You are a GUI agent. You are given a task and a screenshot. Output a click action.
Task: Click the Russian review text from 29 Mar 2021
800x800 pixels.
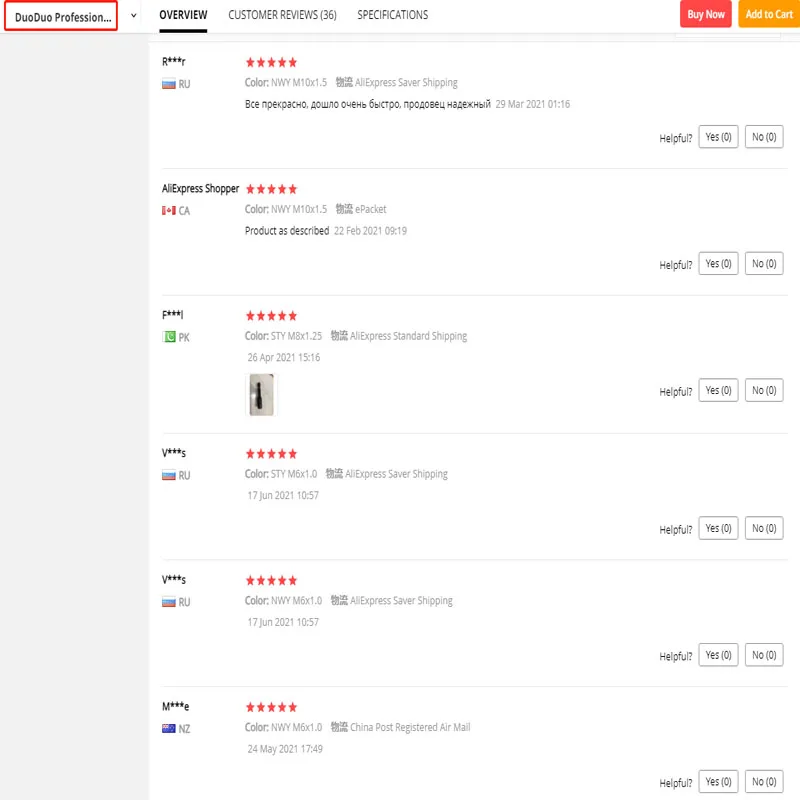(367, 104)
